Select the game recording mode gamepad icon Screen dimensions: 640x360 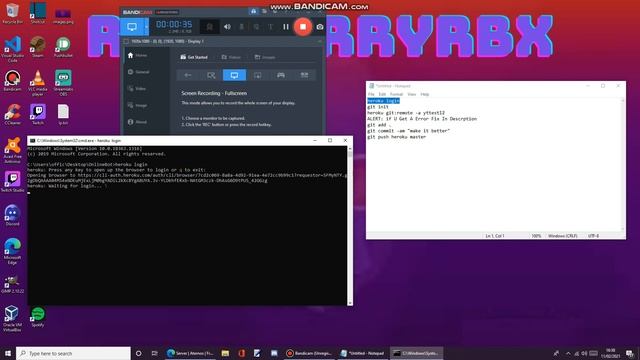tap(281, 75)
